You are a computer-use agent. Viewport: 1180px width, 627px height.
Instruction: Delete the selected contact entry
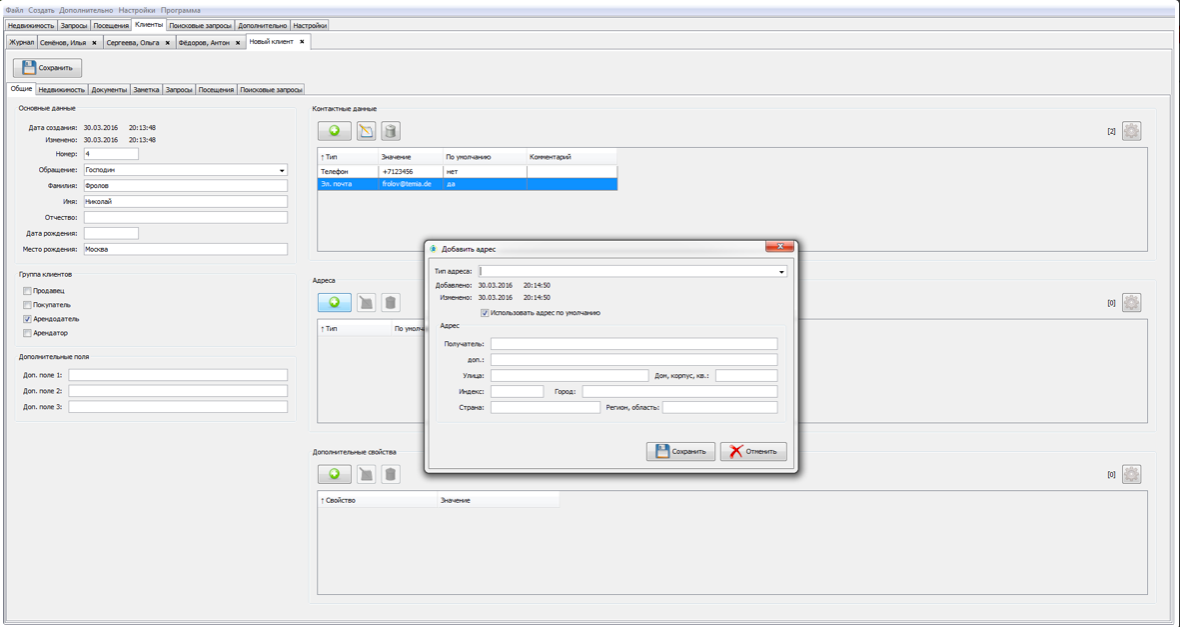click(x=390, y=131)
